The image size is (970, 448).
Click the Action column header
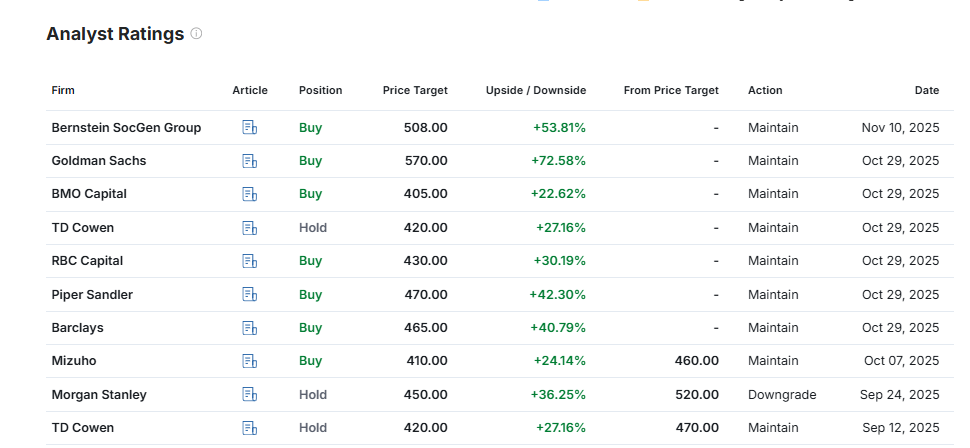click(765, 90)
